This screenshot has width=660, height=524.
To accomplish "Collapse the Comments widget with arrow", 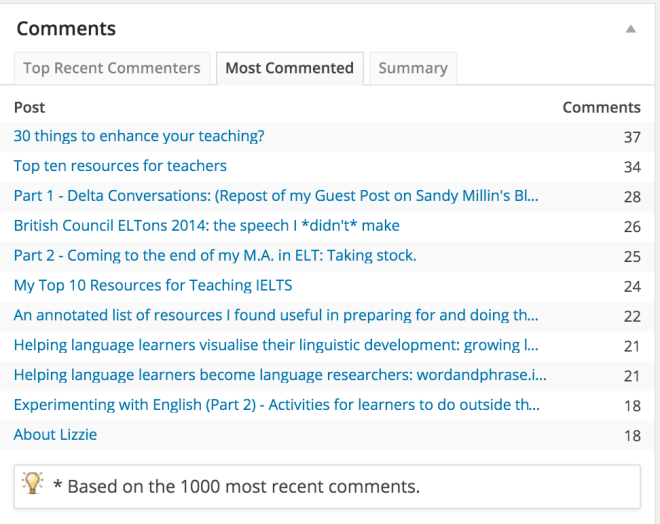I will 630,29.
